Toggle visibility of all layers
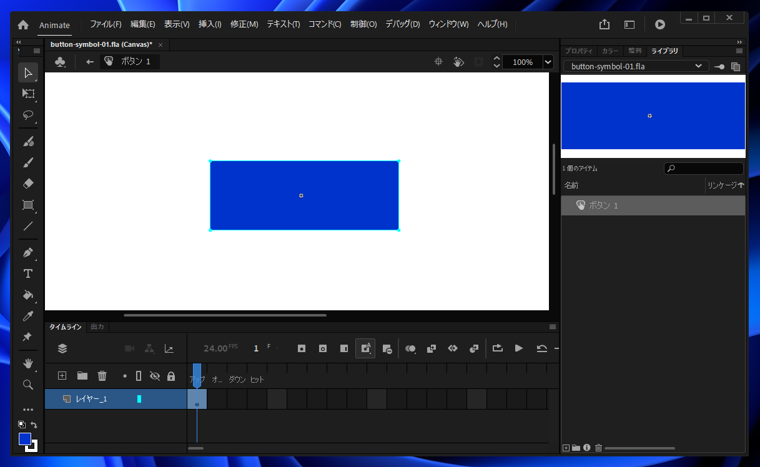The image size is (760, 467). pyautogui.click(x=155, y=376)
